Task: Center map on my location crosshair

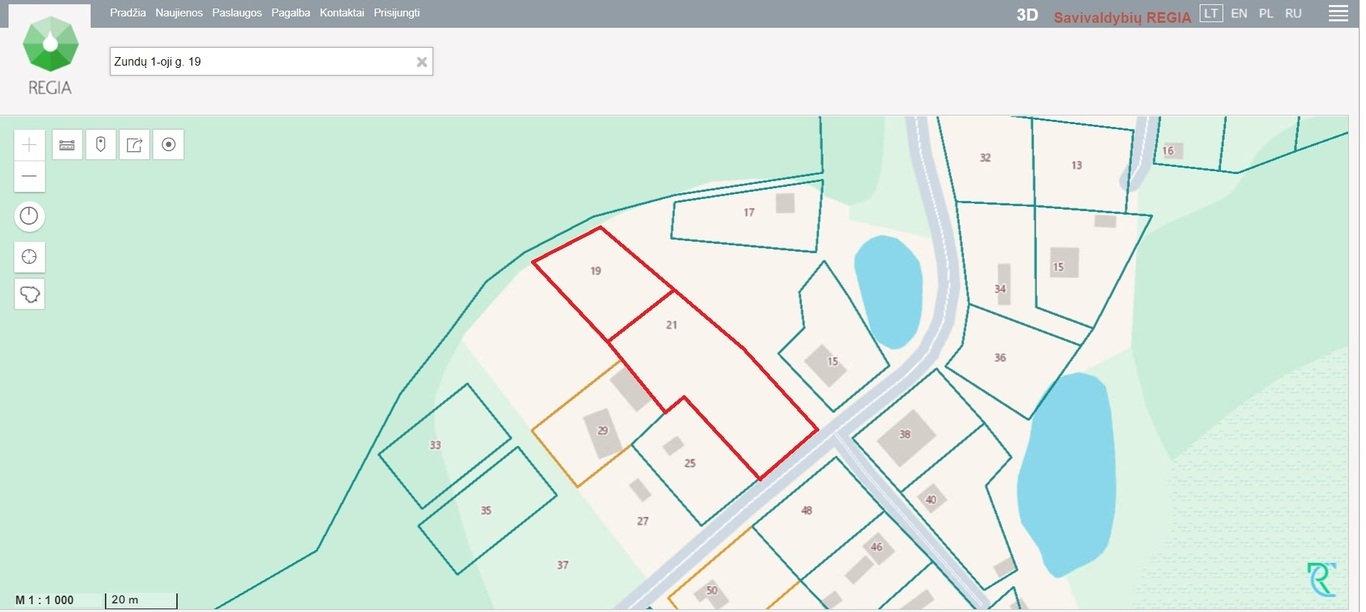Action: (29, 257)
